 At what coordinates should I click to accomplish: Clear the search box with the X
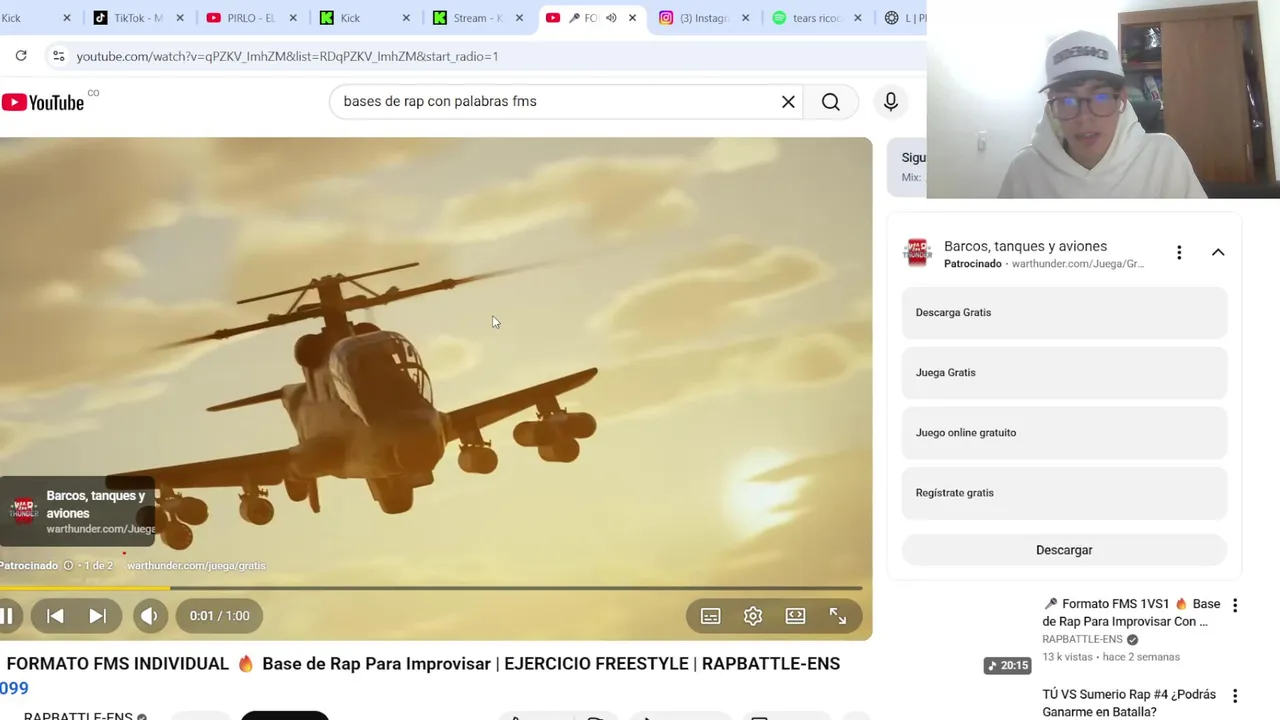788,101
